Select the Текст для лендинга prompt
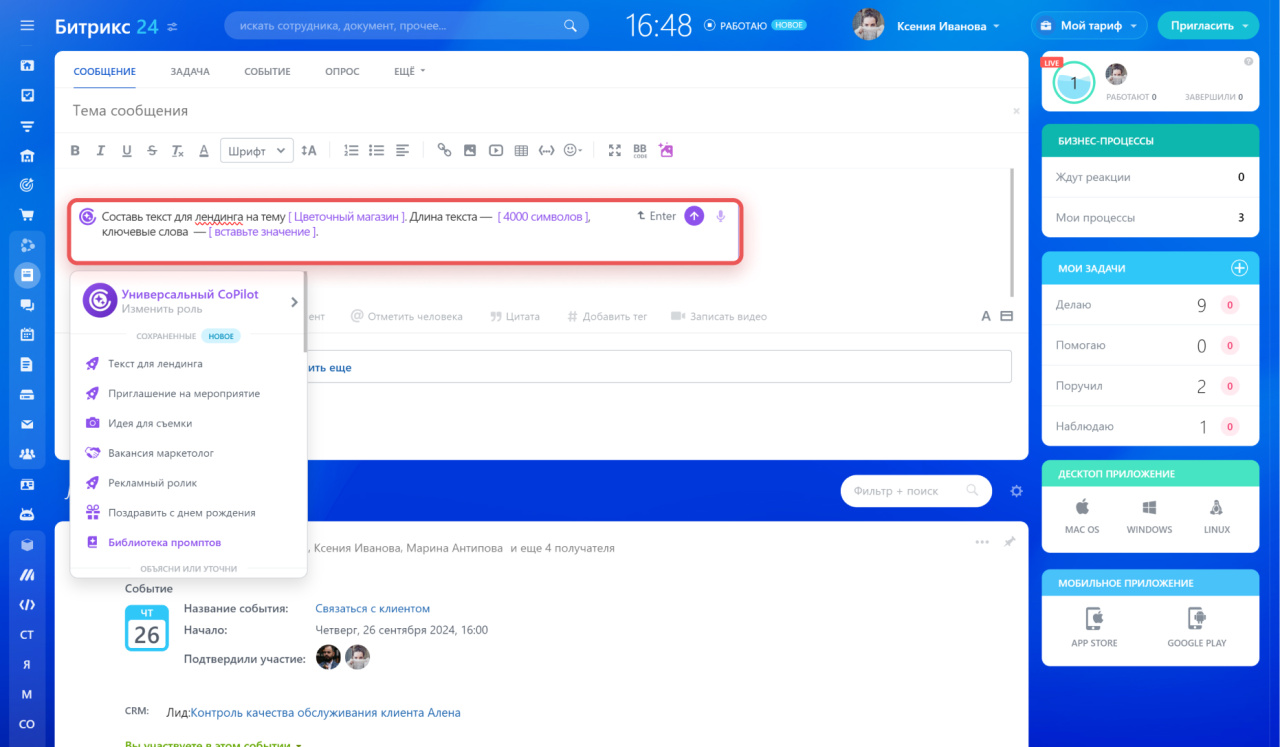This screenshot has width=1280, height=747. [155, 364]
